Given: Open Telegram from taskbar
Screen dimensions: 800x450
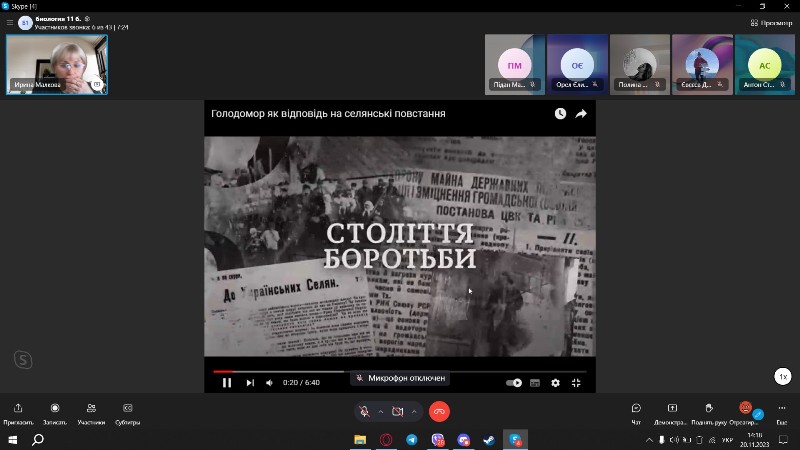Looking at the screenshot, I should [412, 440].
